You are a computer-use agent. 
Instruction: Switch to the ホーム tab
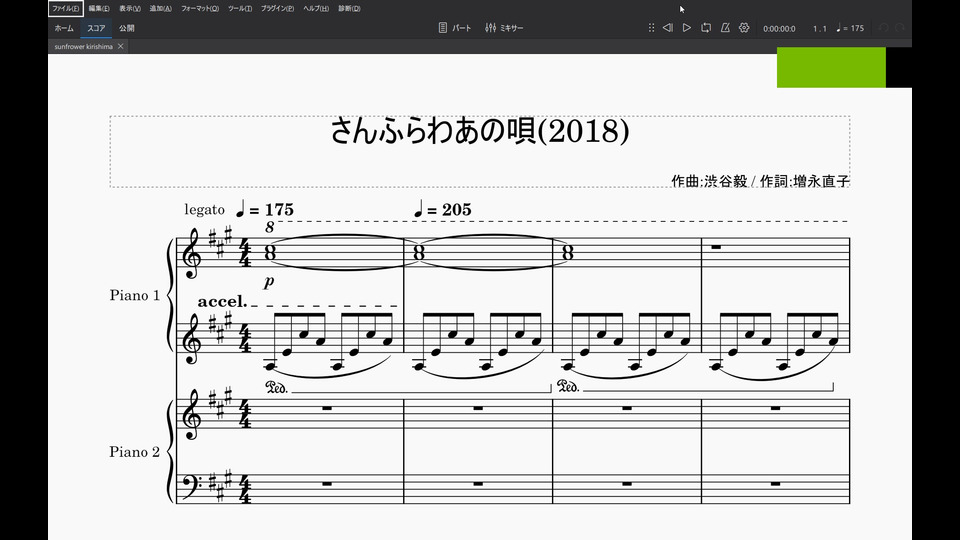point(64,28)
